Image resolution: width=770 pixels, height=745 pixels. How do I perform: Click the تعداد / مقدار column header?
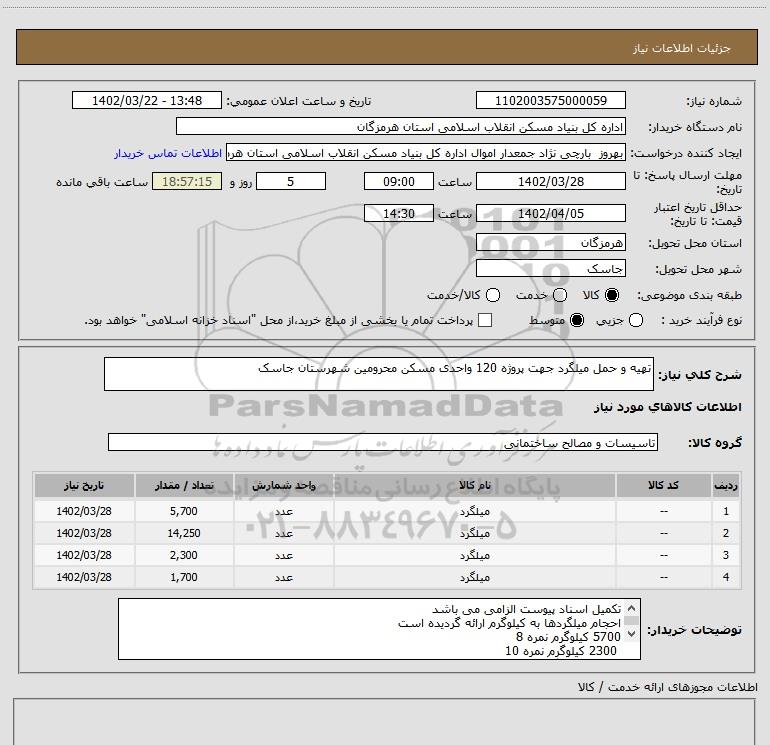click(184, 485)
